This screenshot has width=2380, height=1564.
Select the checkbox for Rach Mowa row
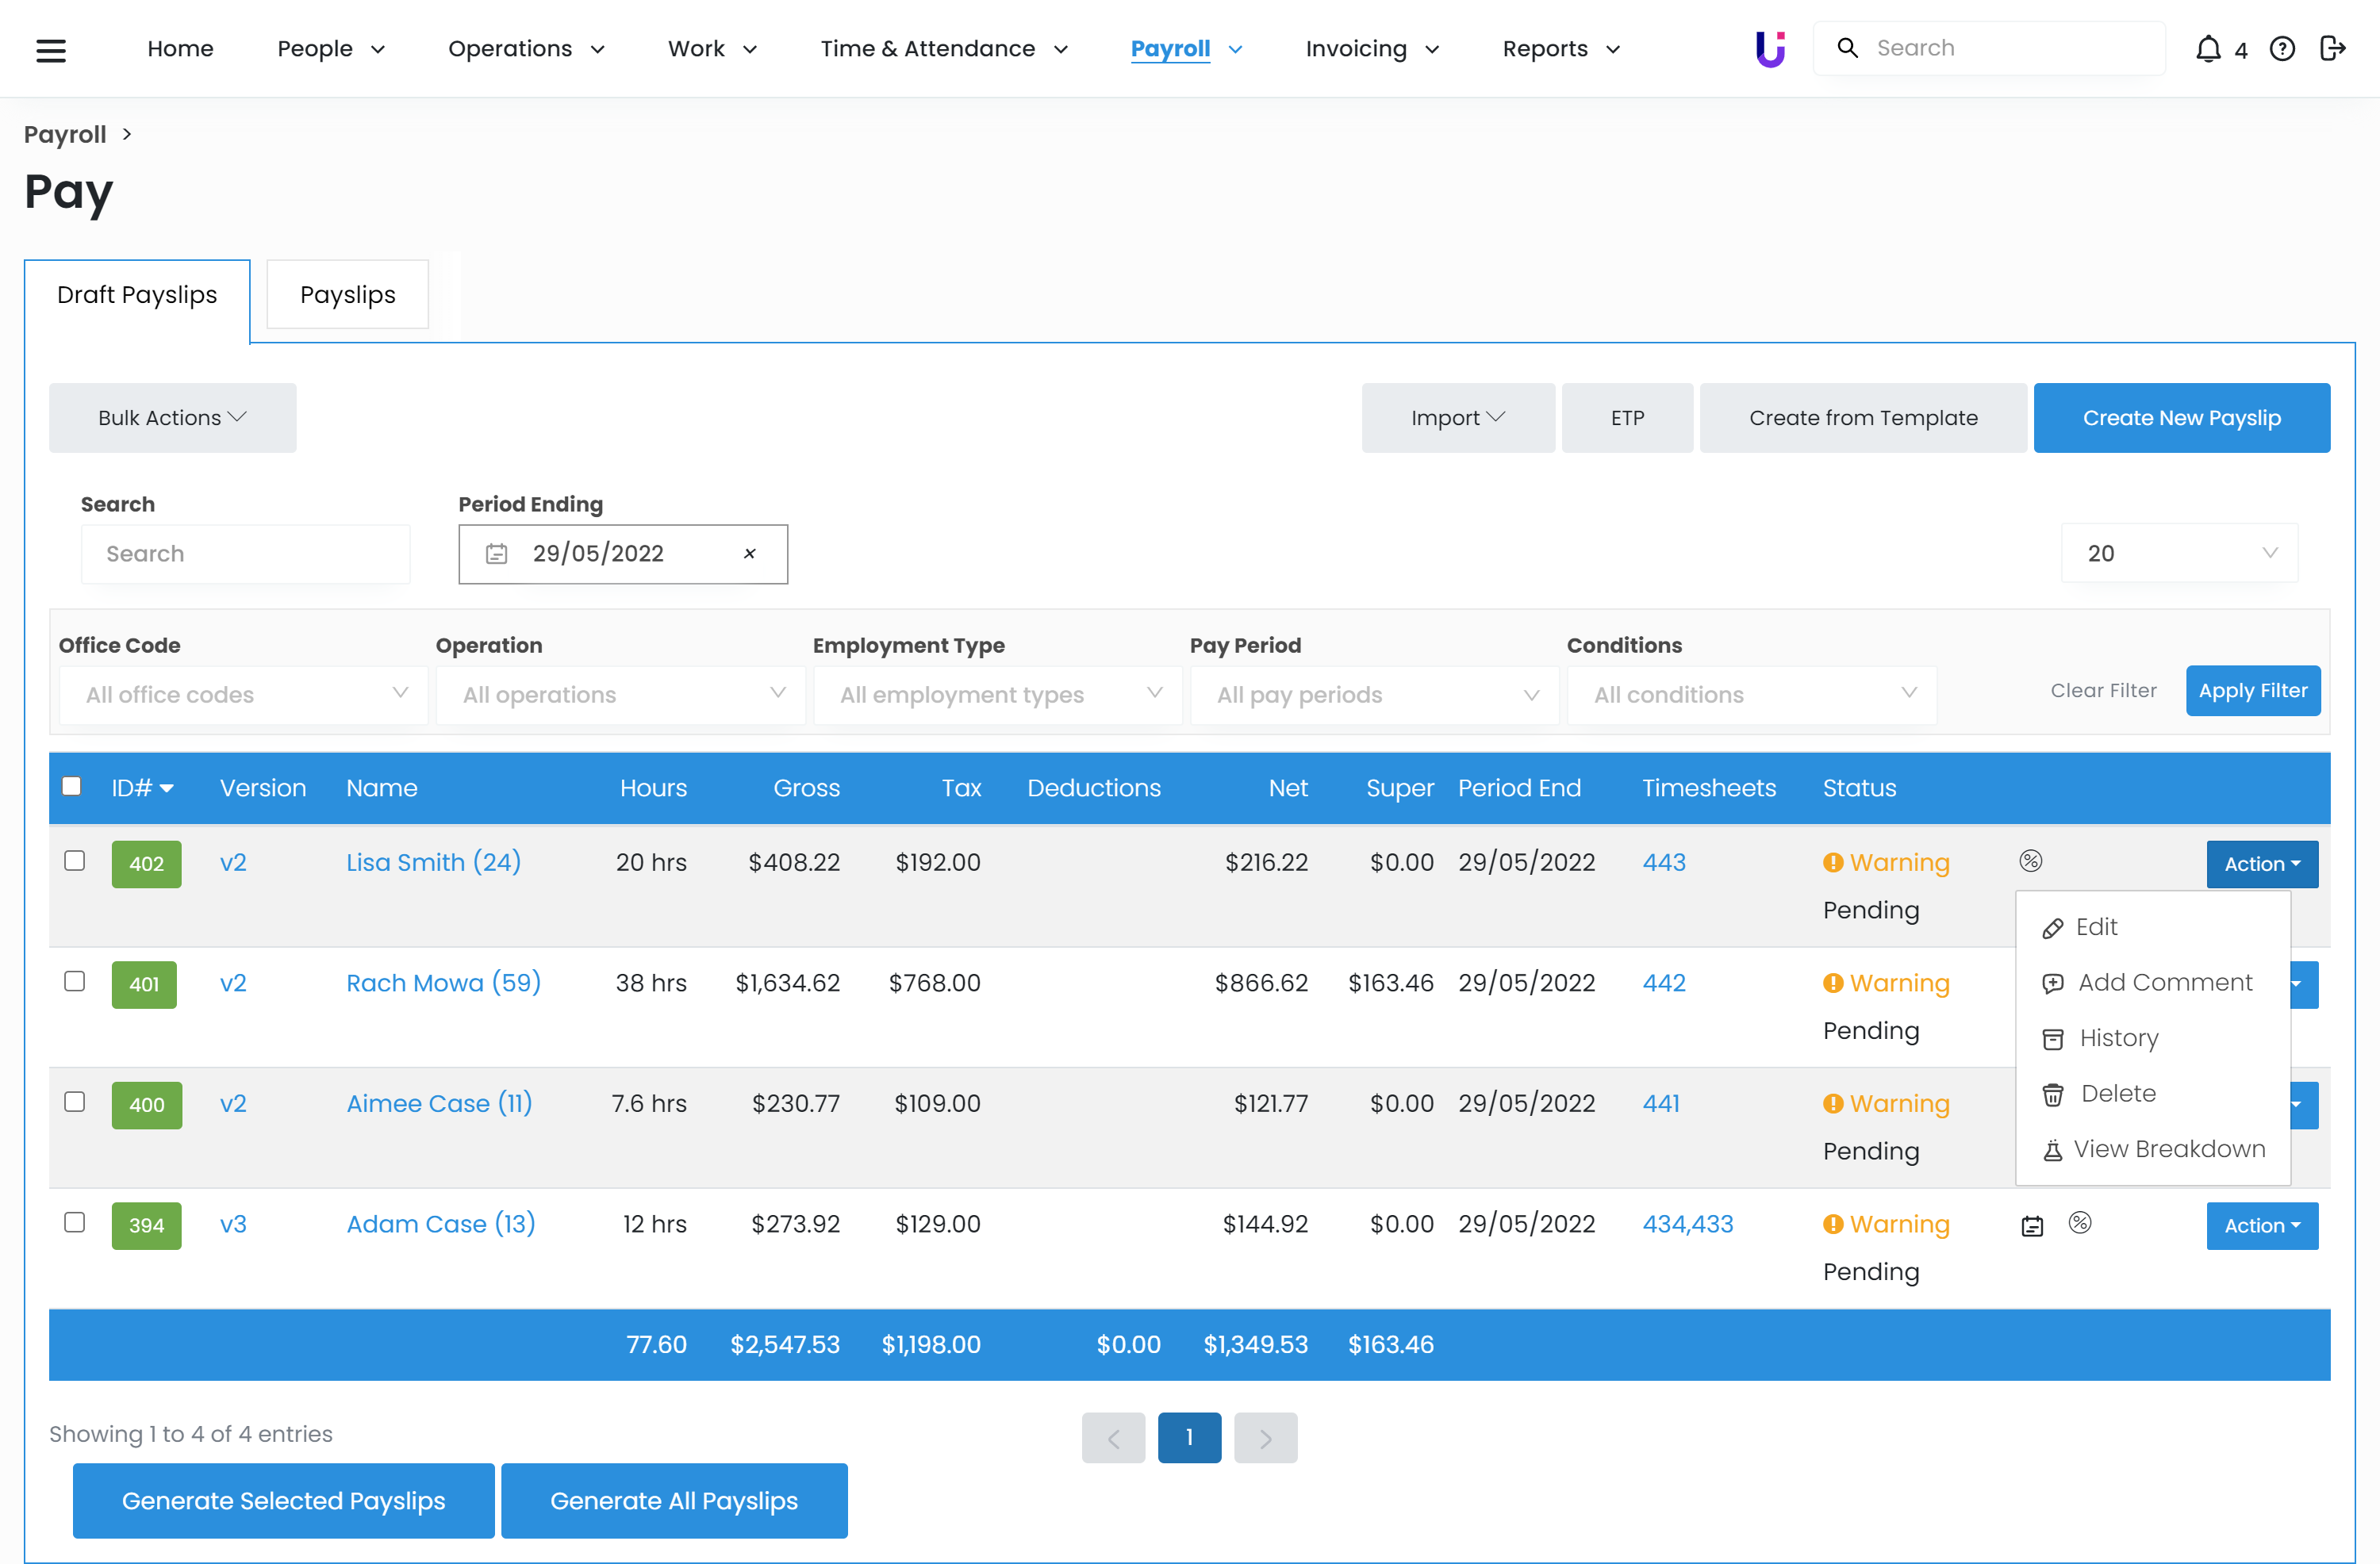point(75,981)
